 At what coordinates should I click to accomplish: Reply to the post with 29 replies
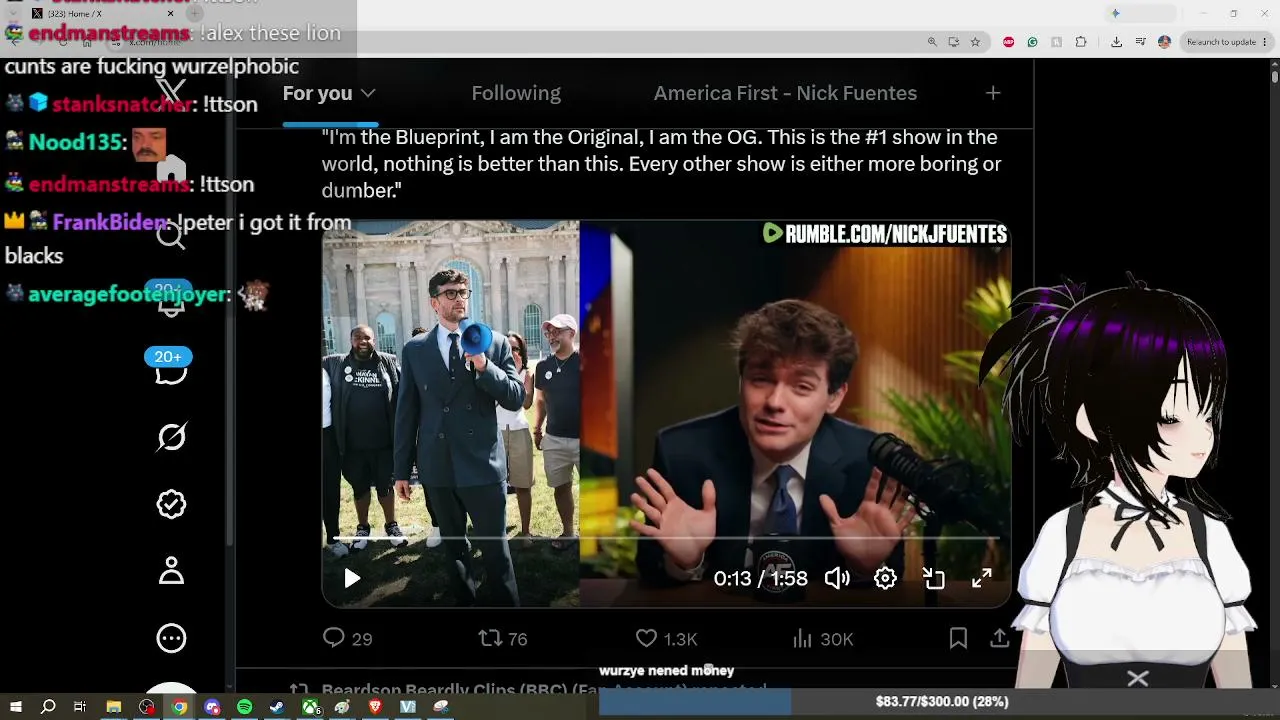tap(347, 638)
